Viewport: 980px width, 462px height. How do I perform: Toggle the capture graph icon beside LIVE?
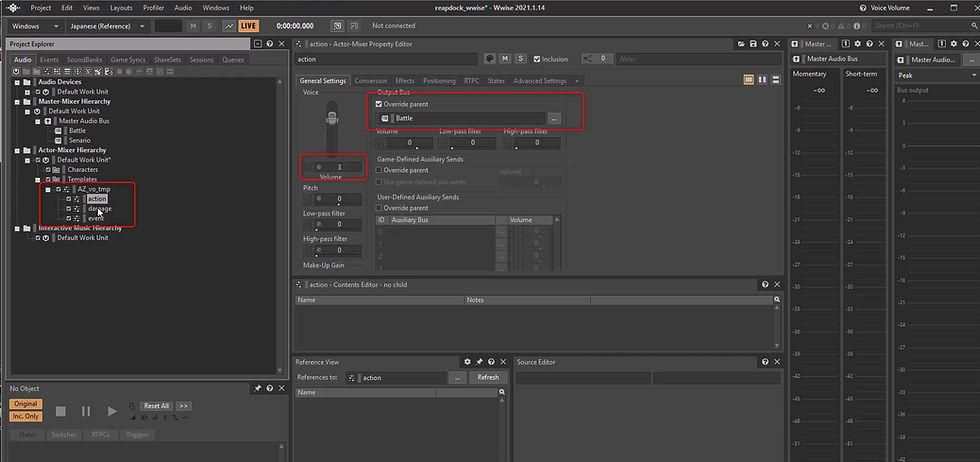click(229, 26)
